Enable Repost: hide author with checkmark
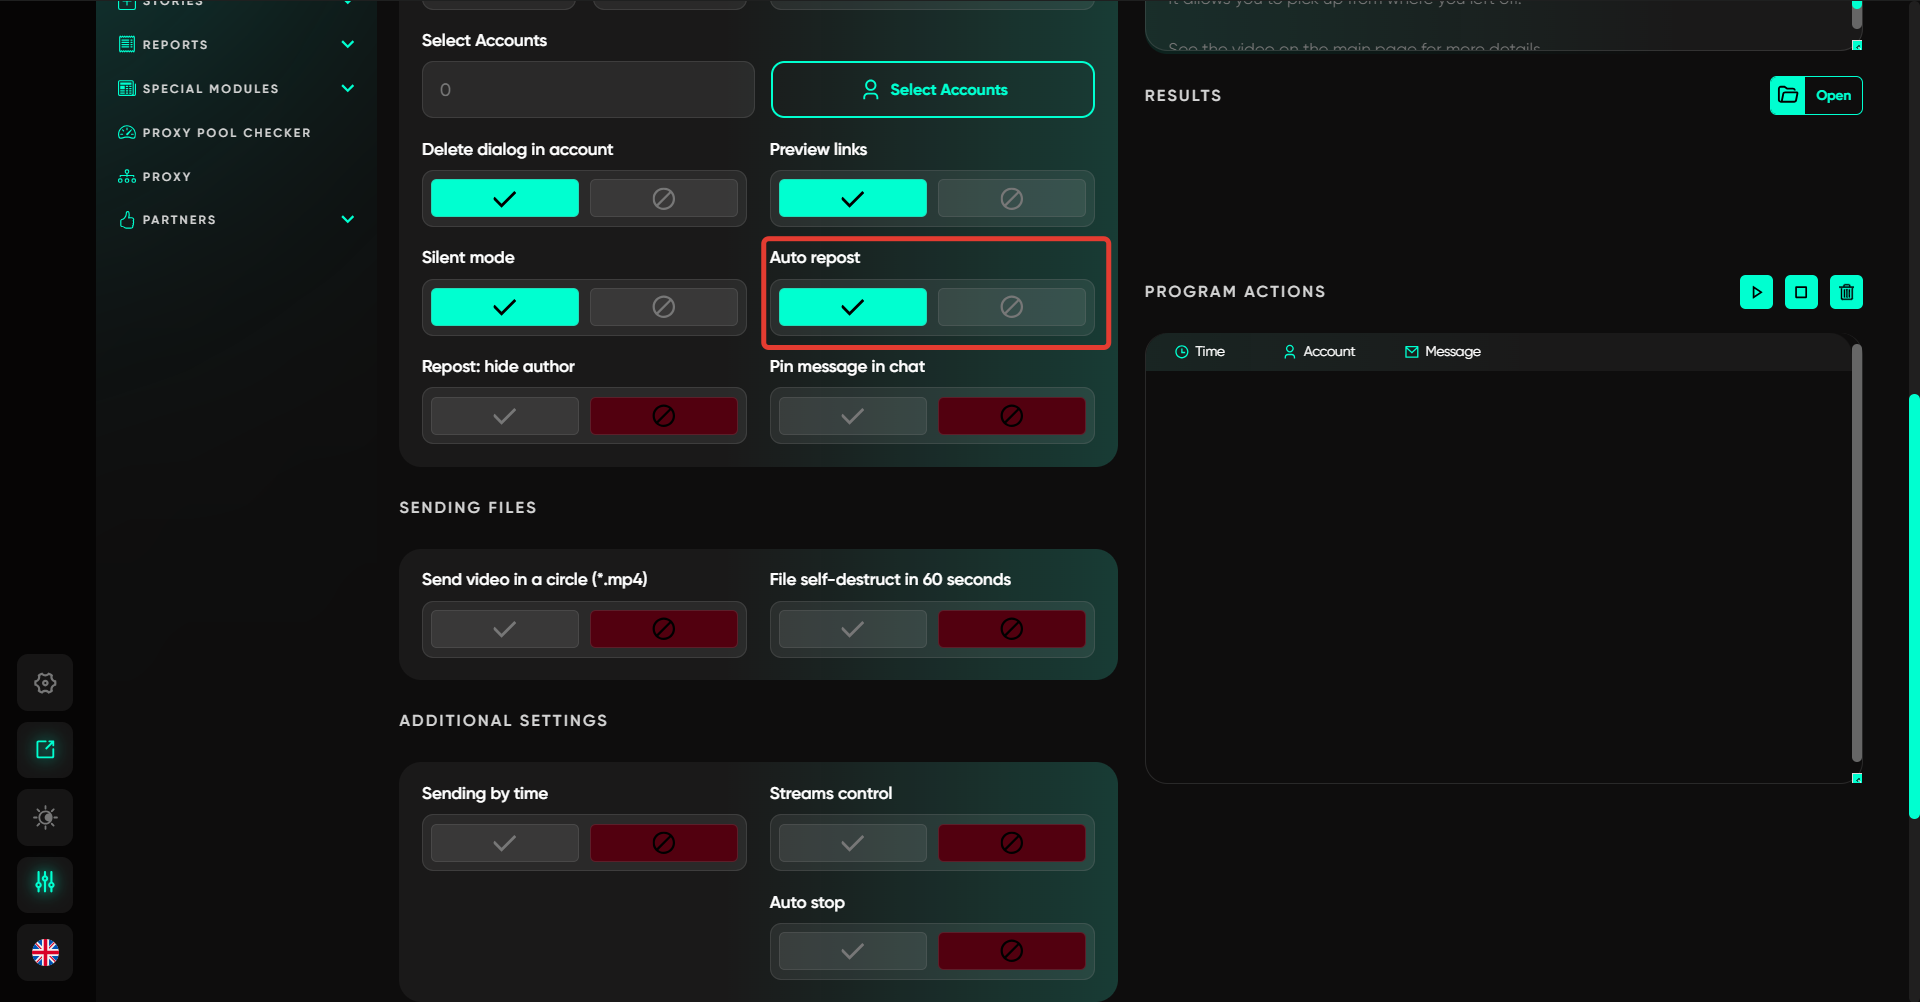The image size is (1920, 1002). click(504, 416)
